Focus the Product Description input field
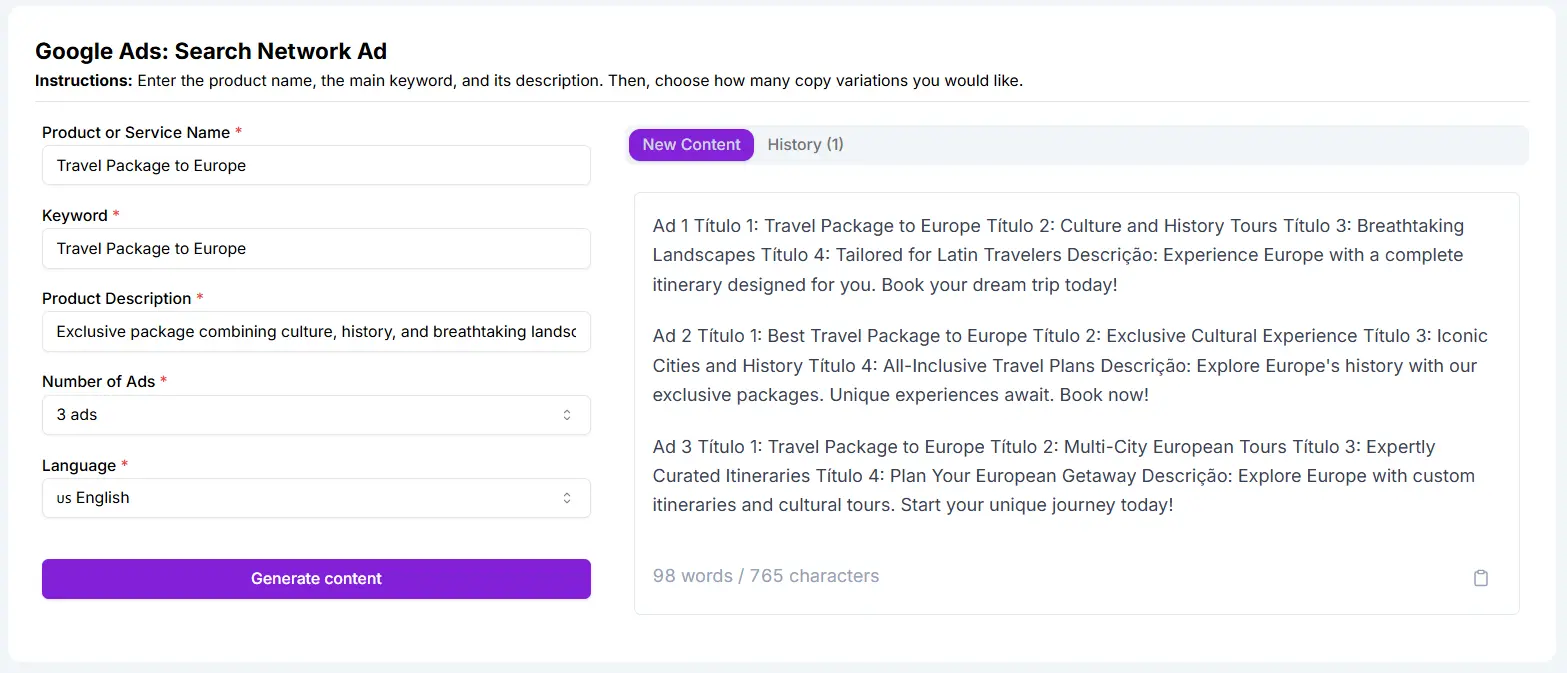This screenshot has width=1567, height=673. tap(316, 332)
